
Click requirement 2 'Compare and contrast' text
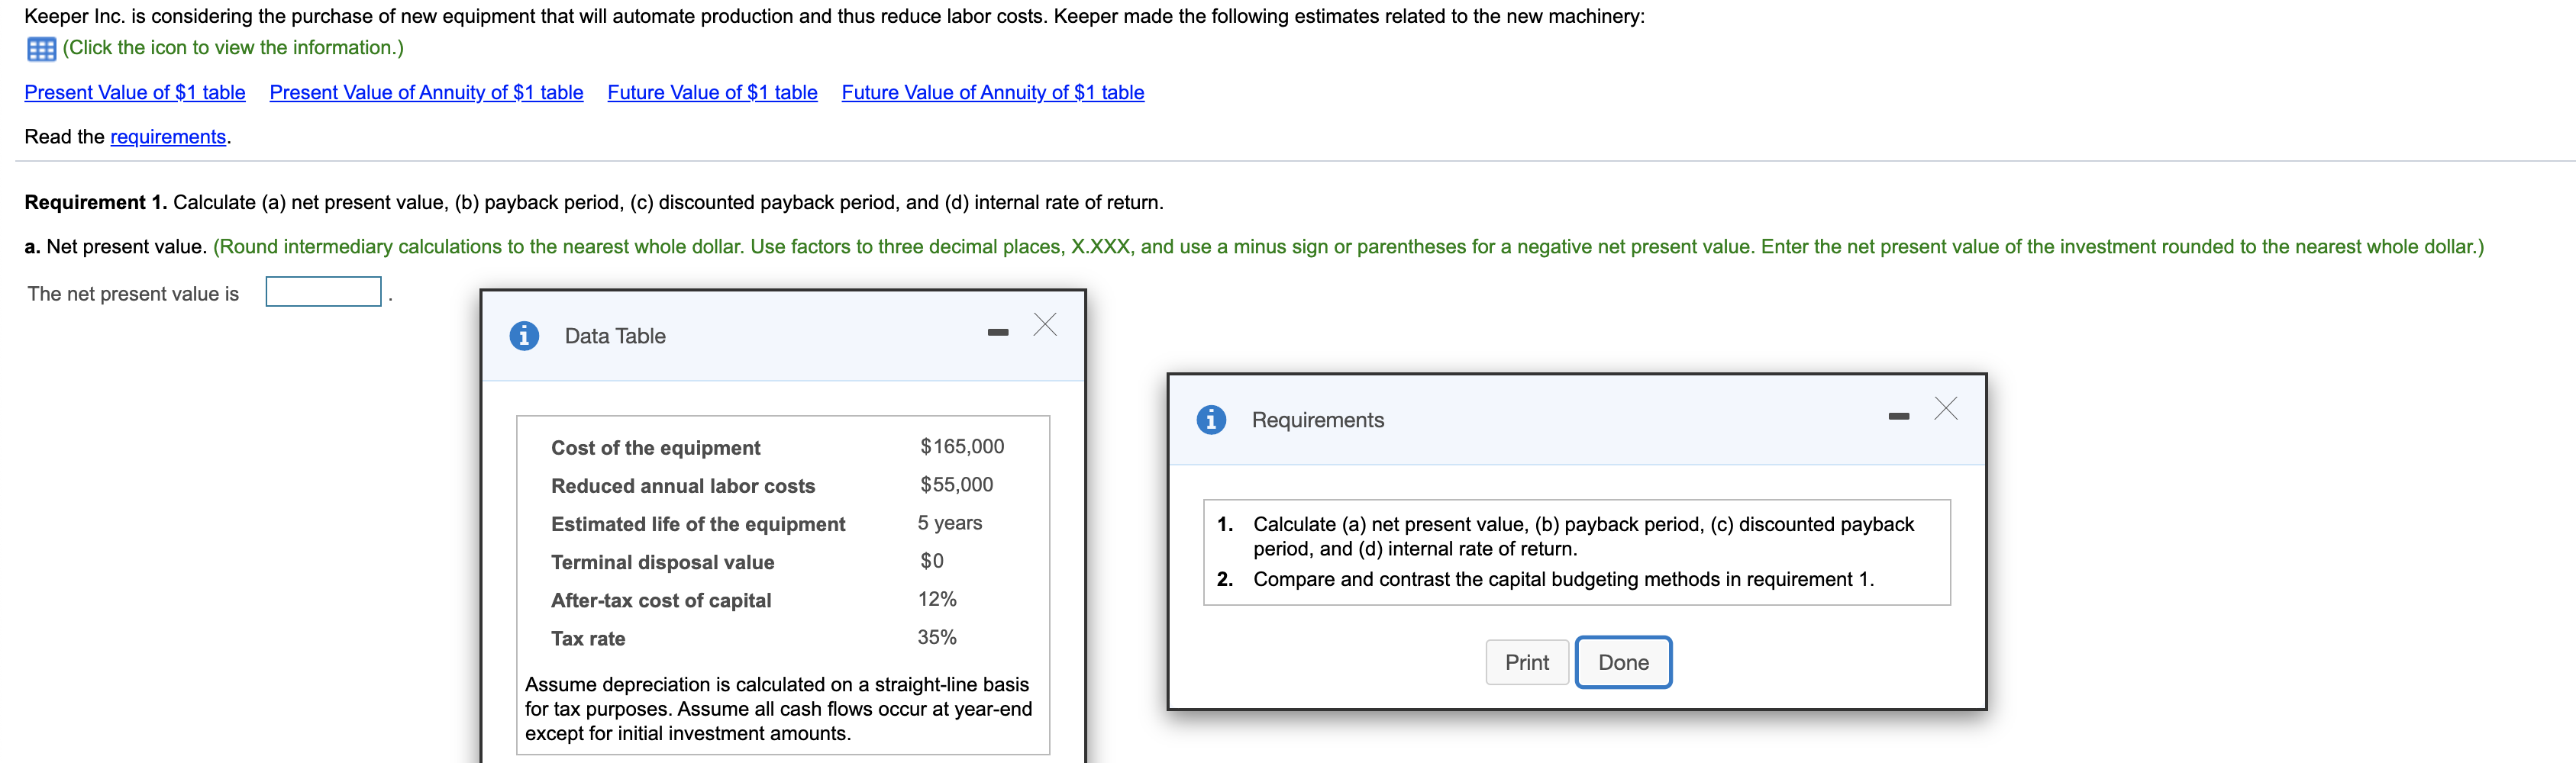point(1564,579)
